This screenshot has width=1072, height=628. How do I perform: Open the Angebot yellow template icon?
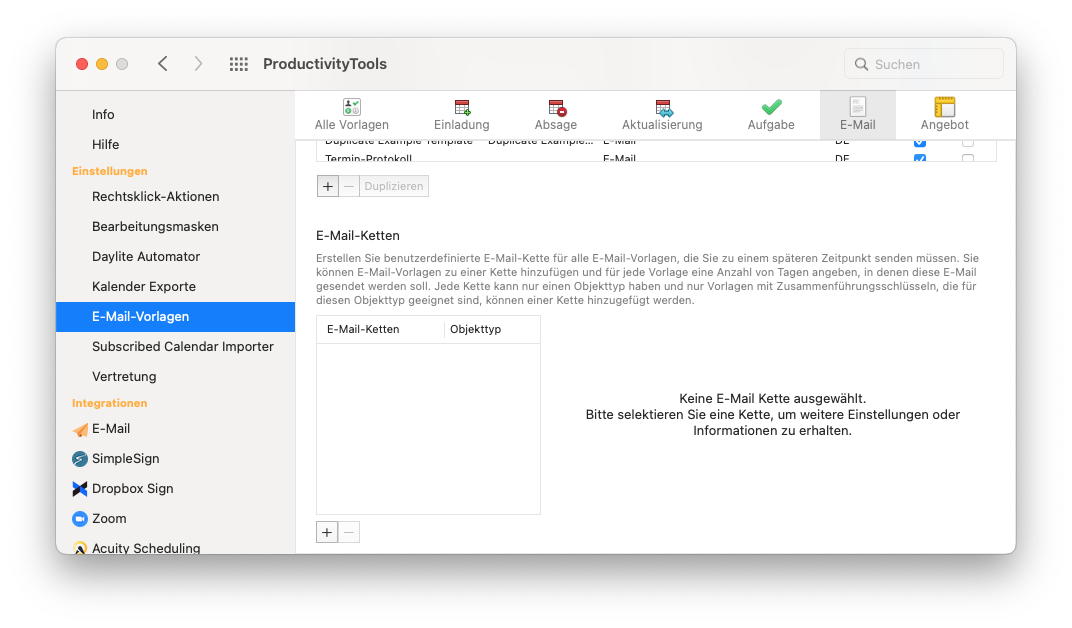pyautogui.click(x=944, y=107)
